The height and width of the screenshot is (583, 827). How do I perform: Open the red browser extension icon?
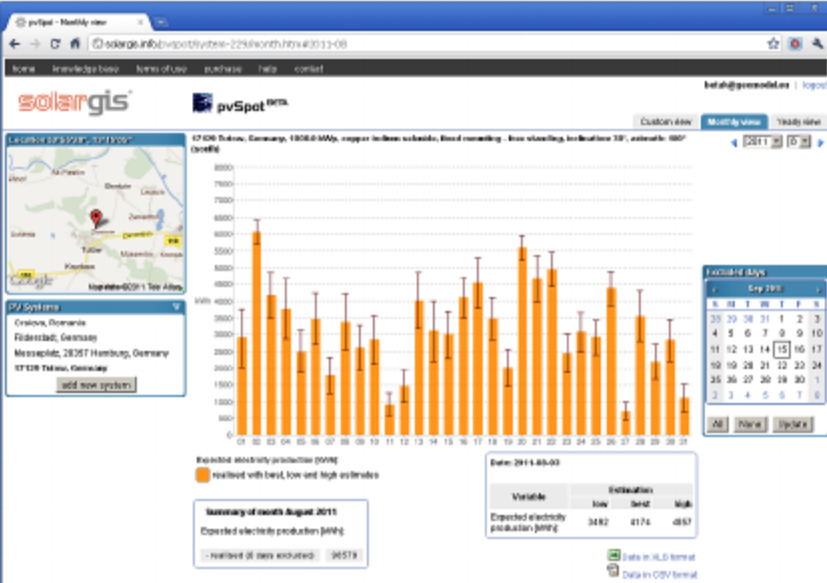point(795,44)
